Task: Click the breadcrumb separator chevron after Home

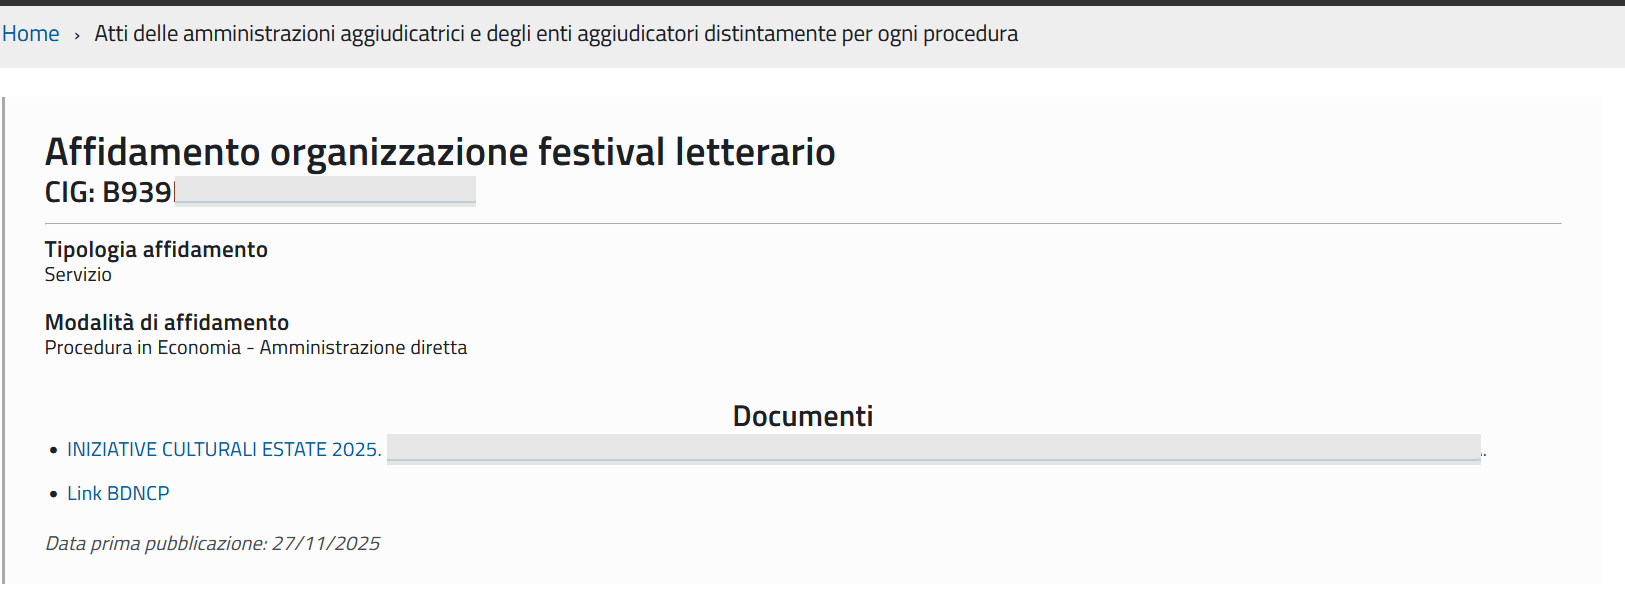Action: click(77, 35)
